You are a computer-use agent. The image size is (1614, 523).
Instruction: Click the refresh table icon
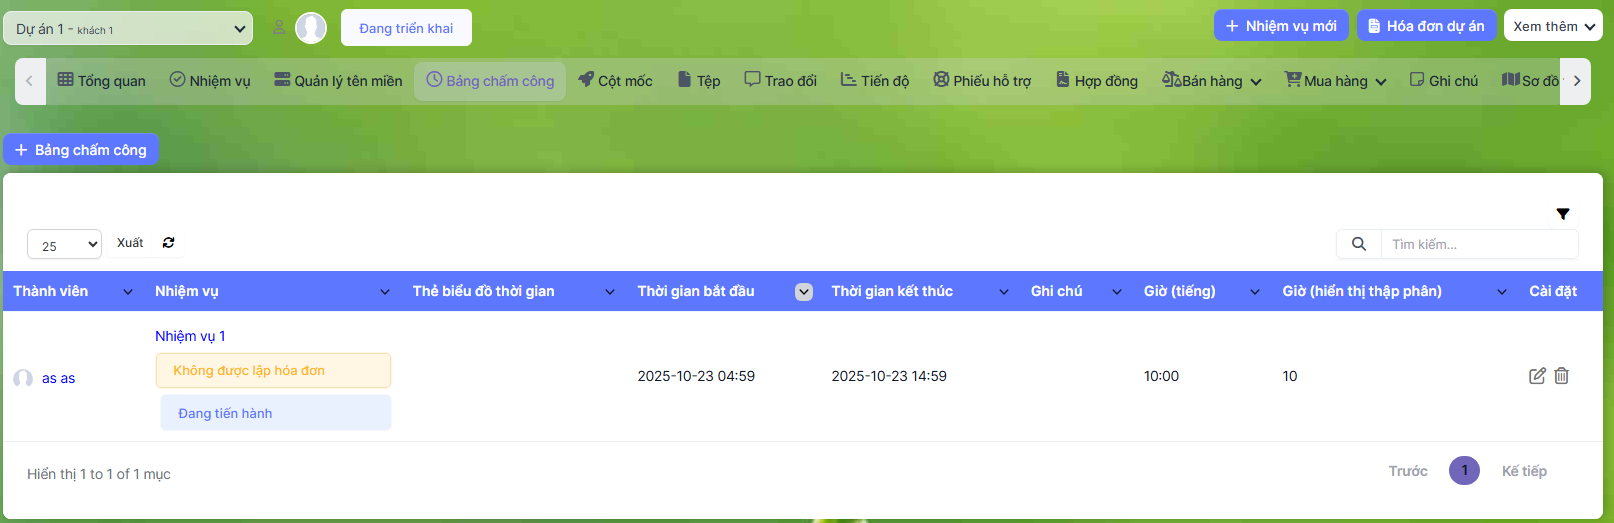pos(168,243)
